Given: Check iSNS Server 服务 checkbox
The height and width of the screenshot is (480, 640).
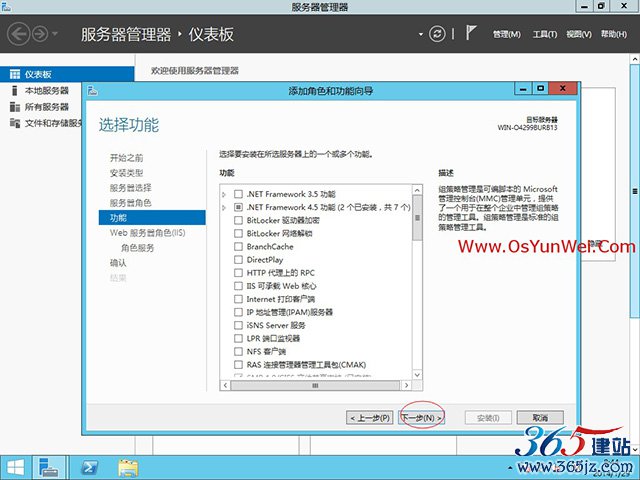Looking at the screenshot, I should click(x=238, y=325).
